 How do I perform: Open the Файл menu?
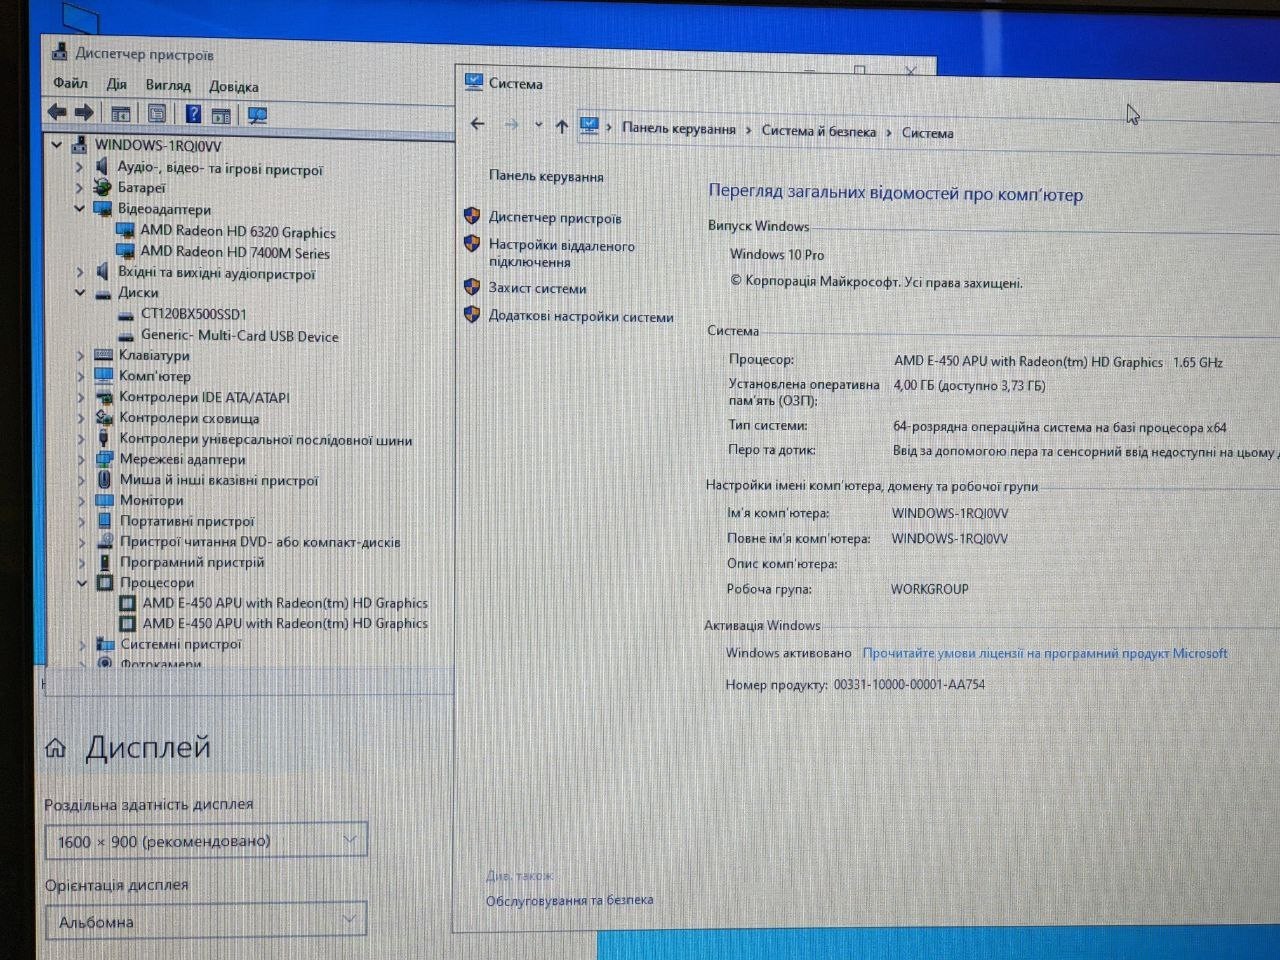click(71, 83)
